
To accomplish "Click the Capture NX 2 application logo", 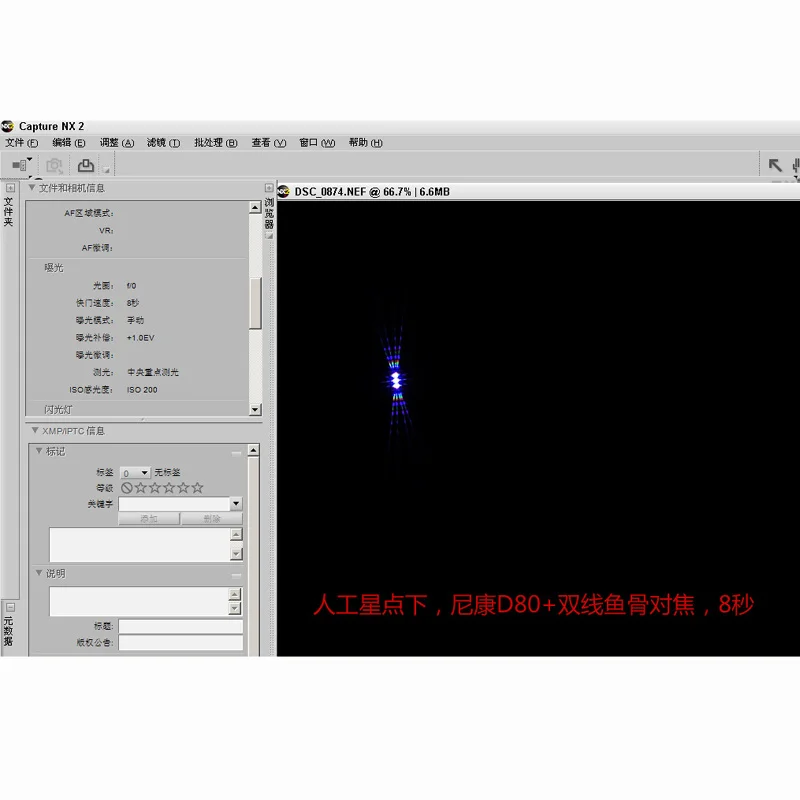I will (8, 126).
